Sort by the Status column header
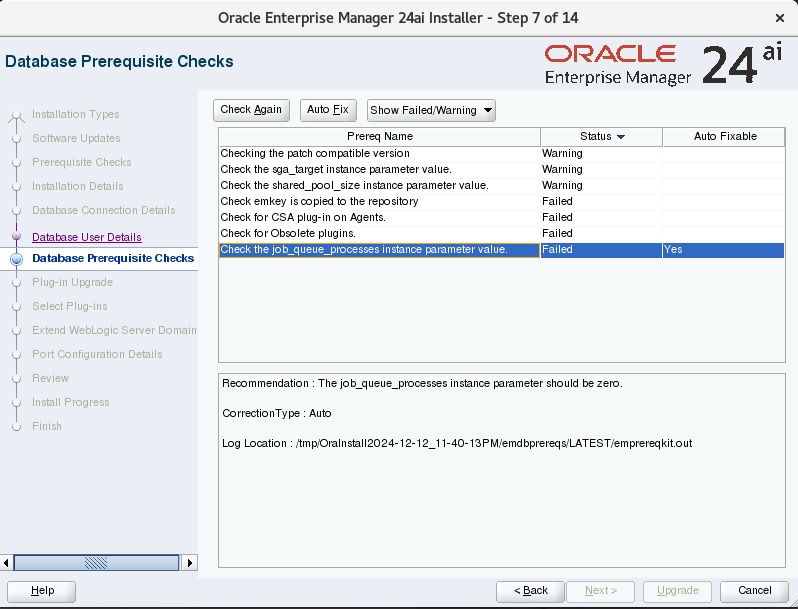This screenshot has width=798, height=609. [602, 136]
